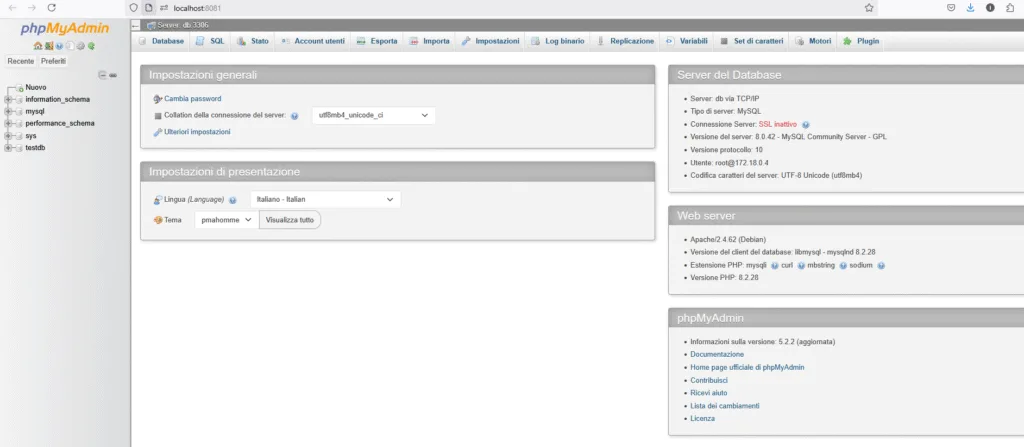
Task: Open the server connection collation dropdown
Action: [373, 116]
